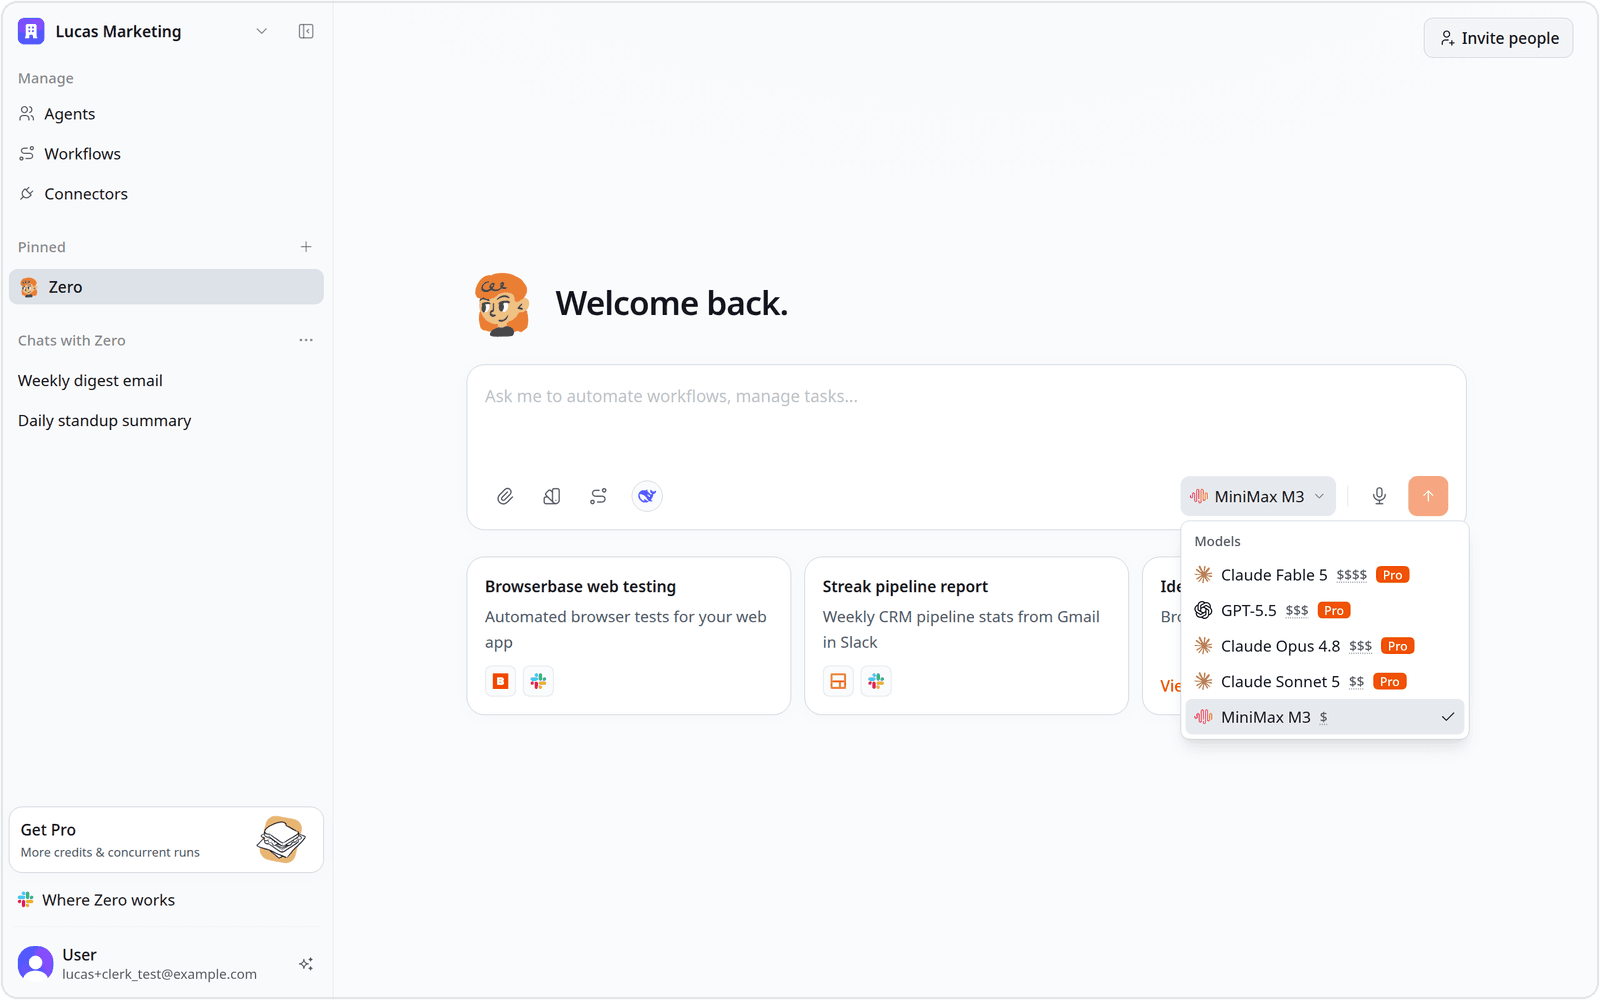Image resolution: width=1600 pixels, height=1000 pixels.
Task: Add a pinned item with plus icon
Action: click(306, 247)
